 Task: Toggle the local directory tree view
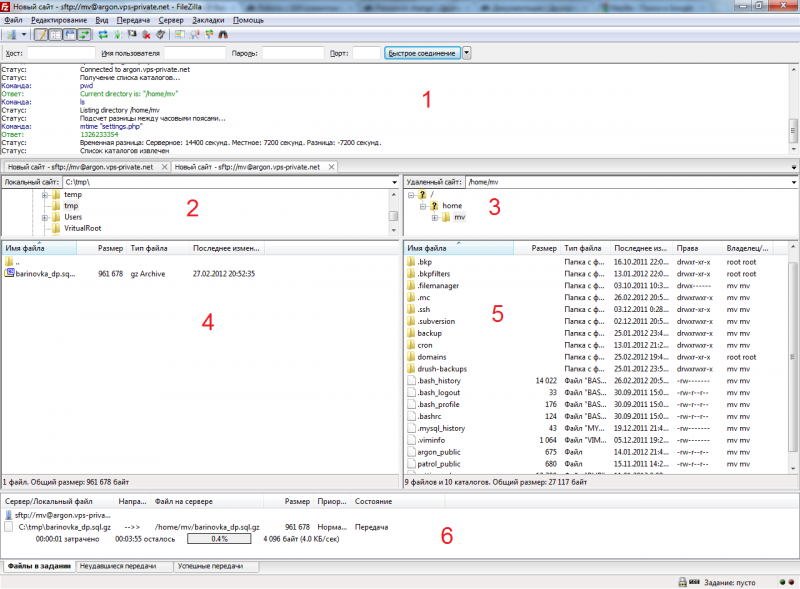point(55,34)
